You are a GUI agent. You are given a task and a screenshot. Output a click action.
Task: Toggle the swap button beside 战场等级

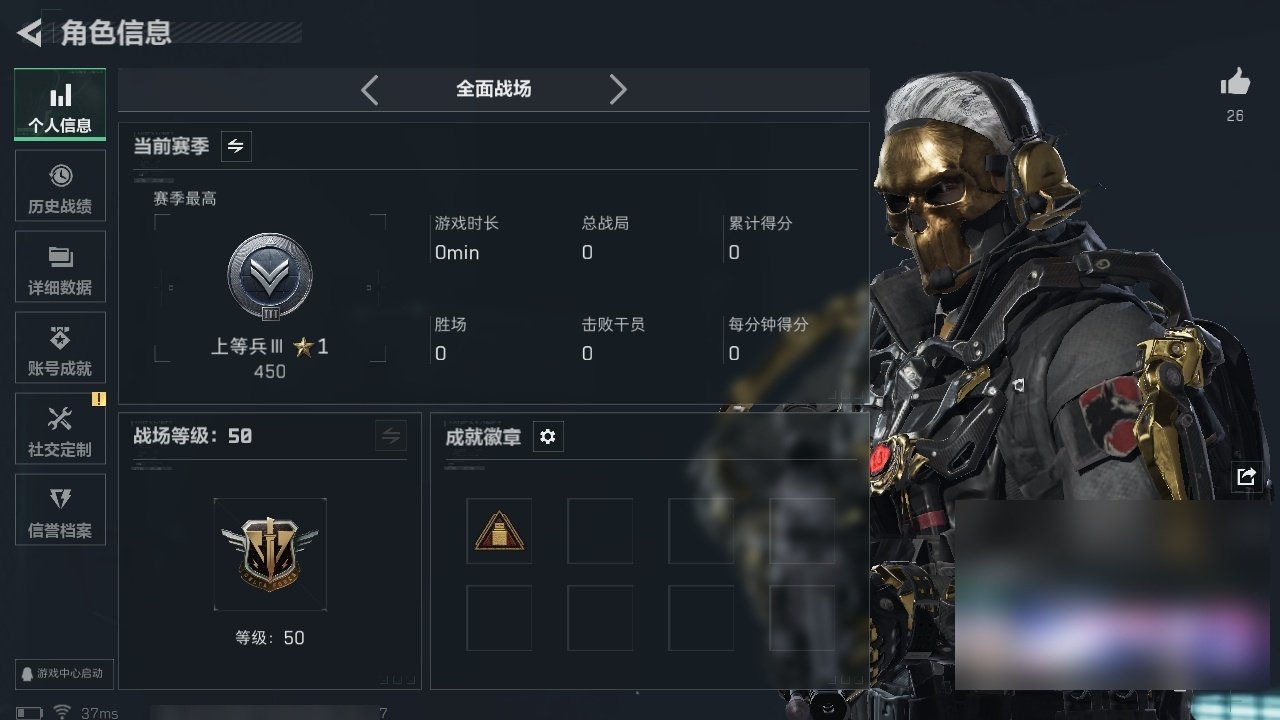click(391, 436)
